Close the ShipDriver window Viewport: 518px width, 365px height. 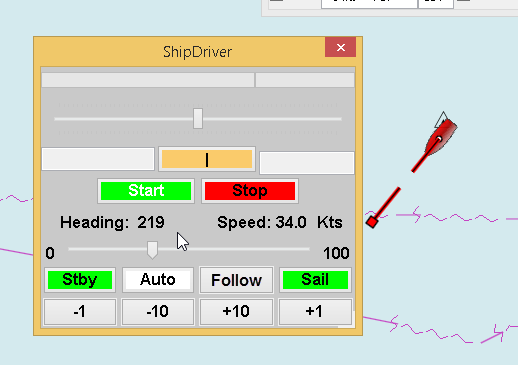[340, 47]
